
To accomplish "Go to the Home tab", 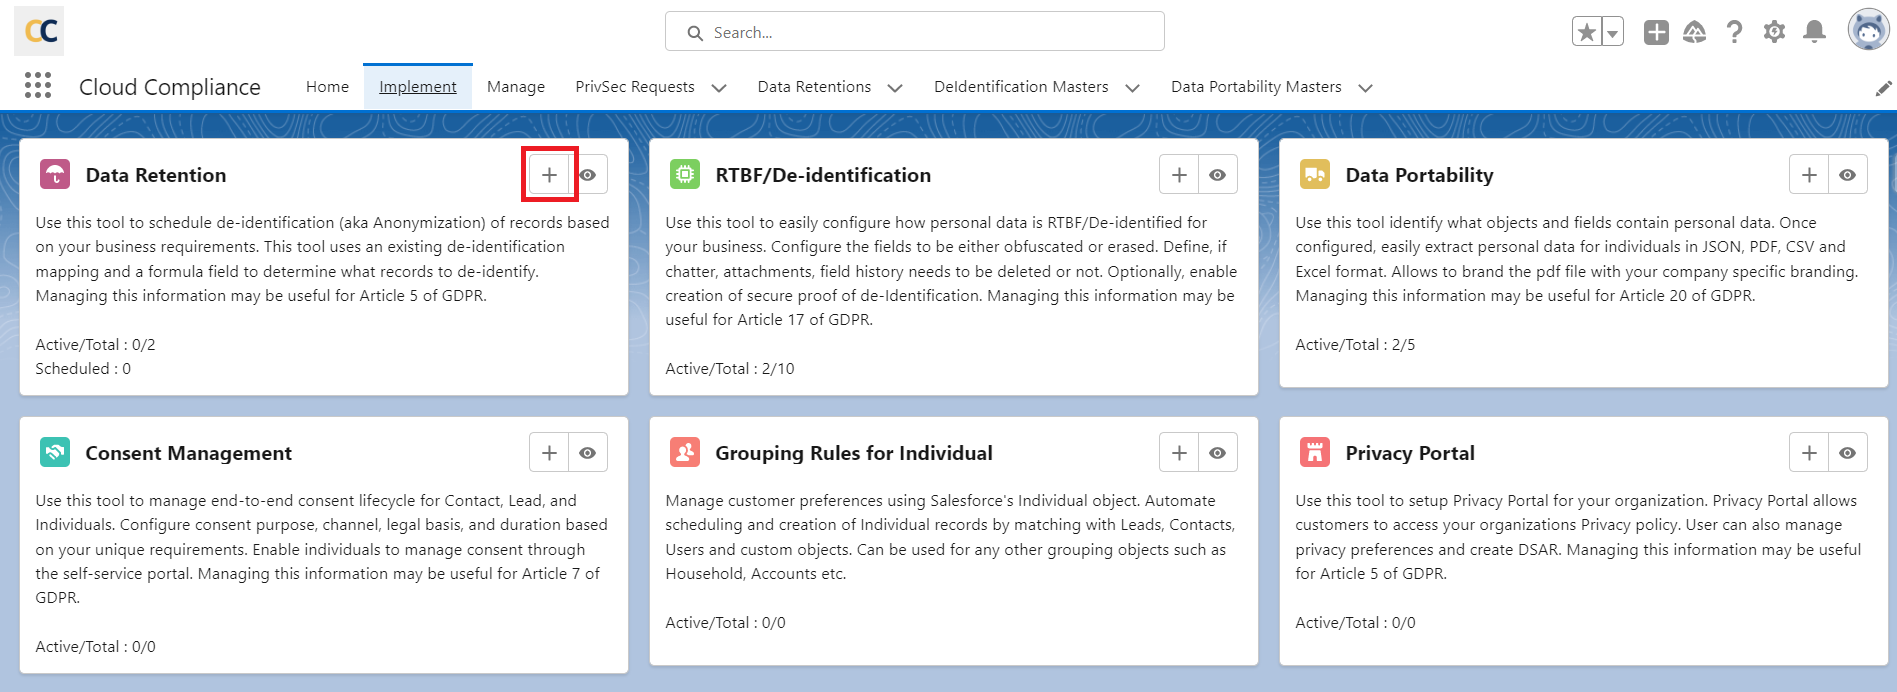I will pos(327,87).
